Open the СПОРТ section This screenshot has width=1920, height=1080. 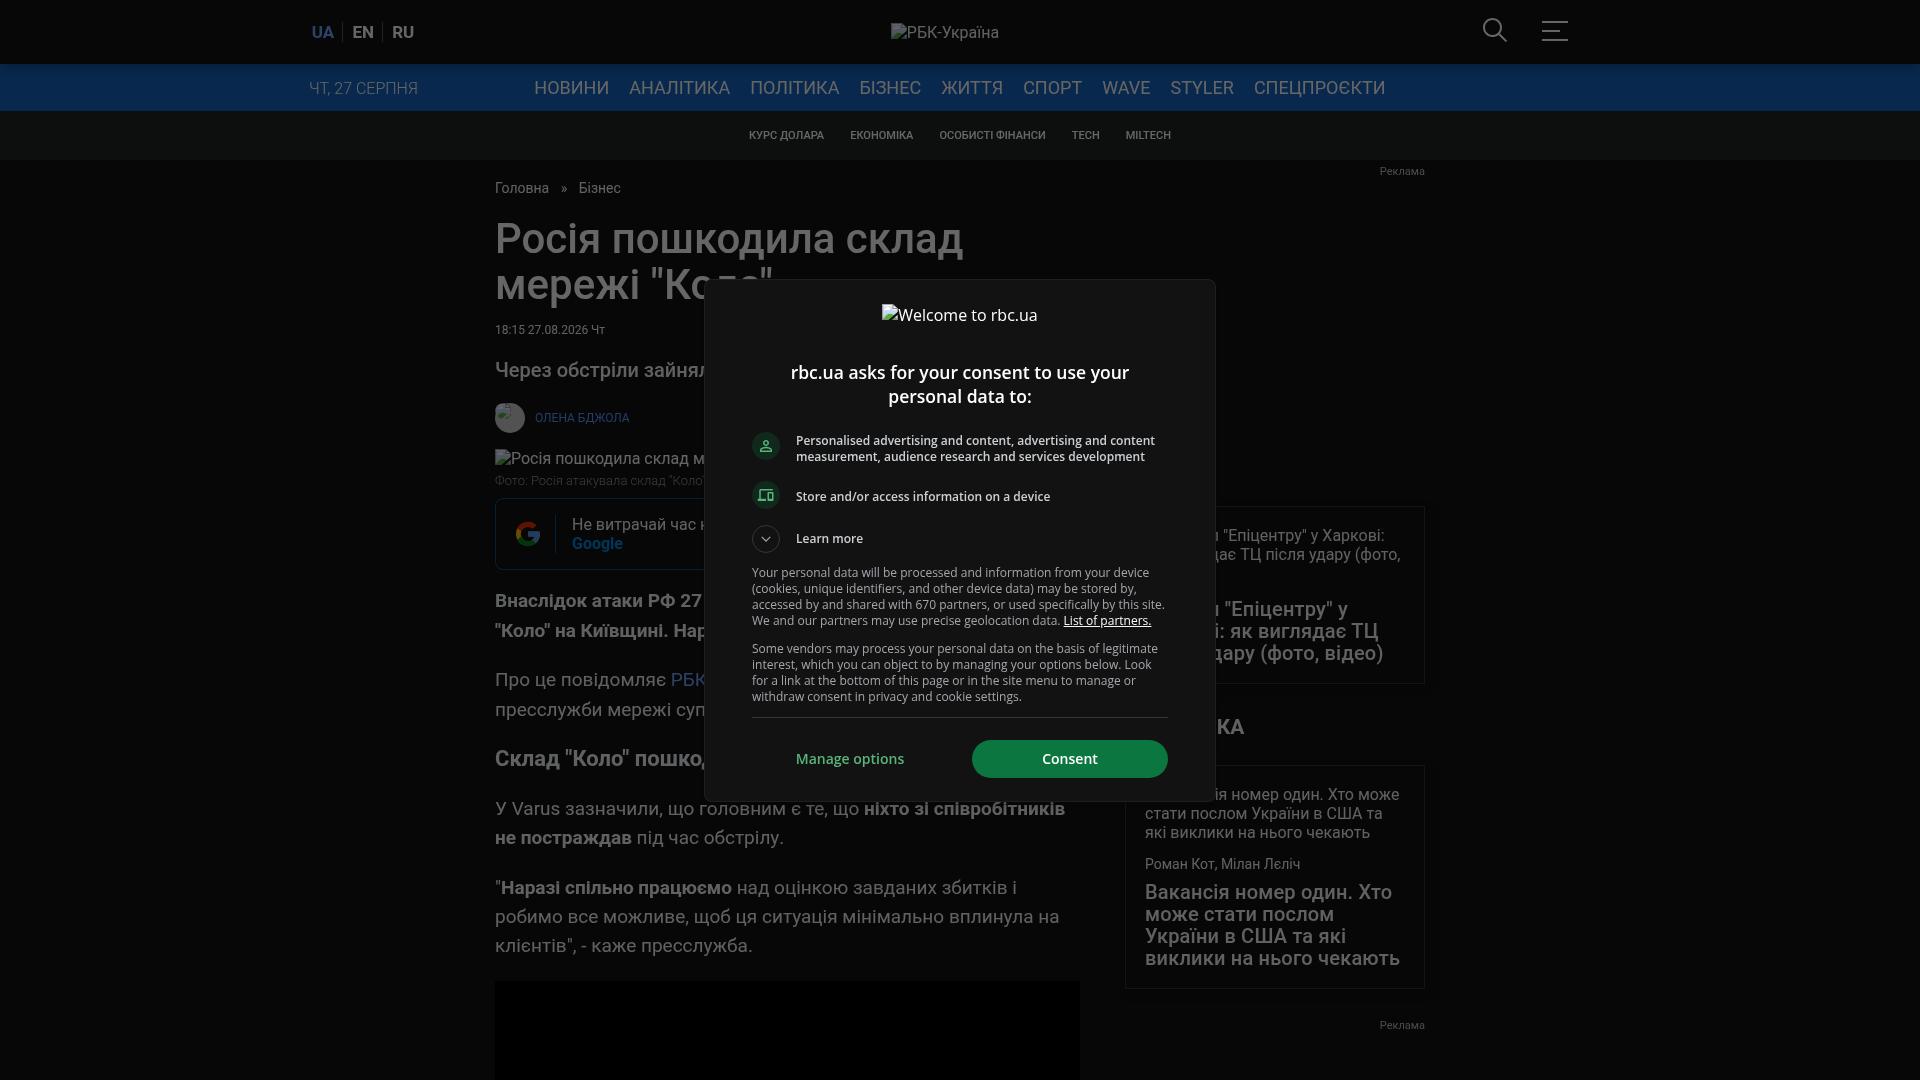pyautogui.click(x=1052, y=88)
